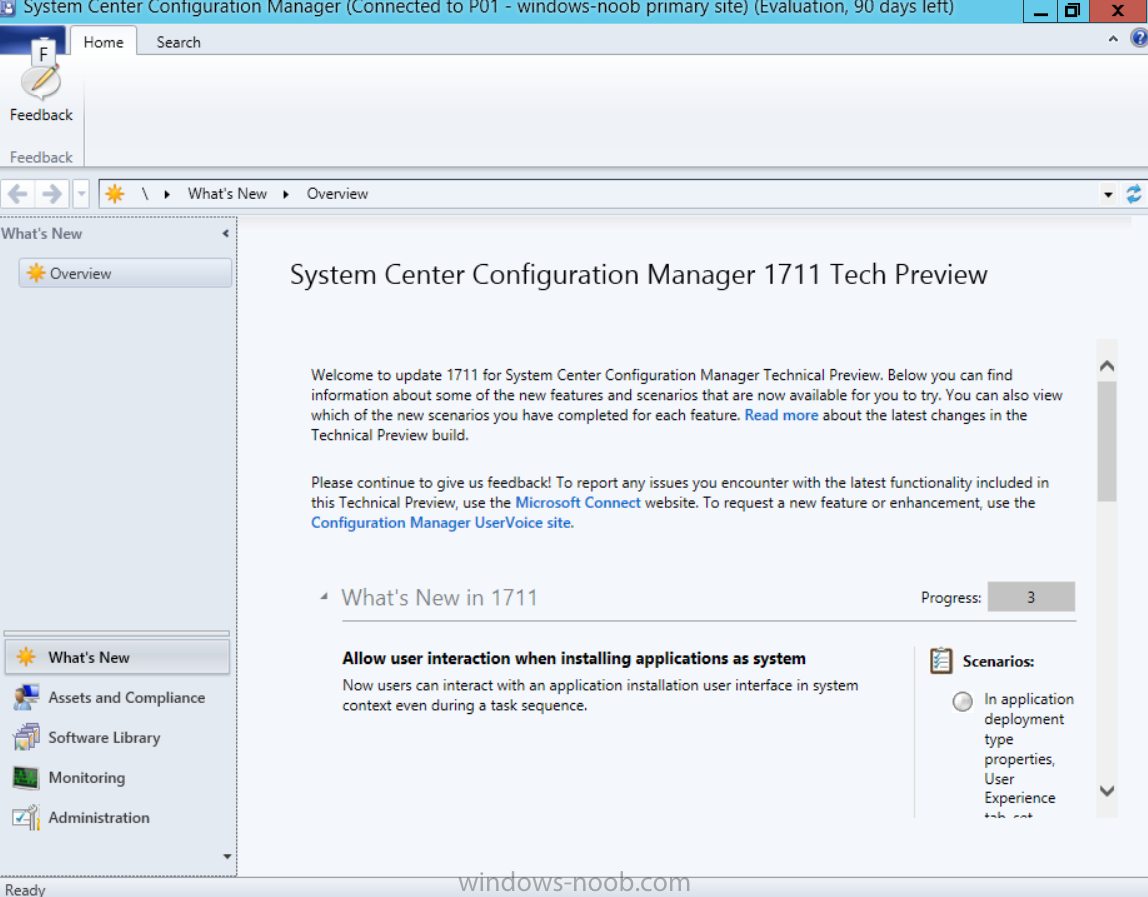The height and width of the screenshot is (897, 1148).
Task: Click the 'Ready' status bar text
Action: 25,889
